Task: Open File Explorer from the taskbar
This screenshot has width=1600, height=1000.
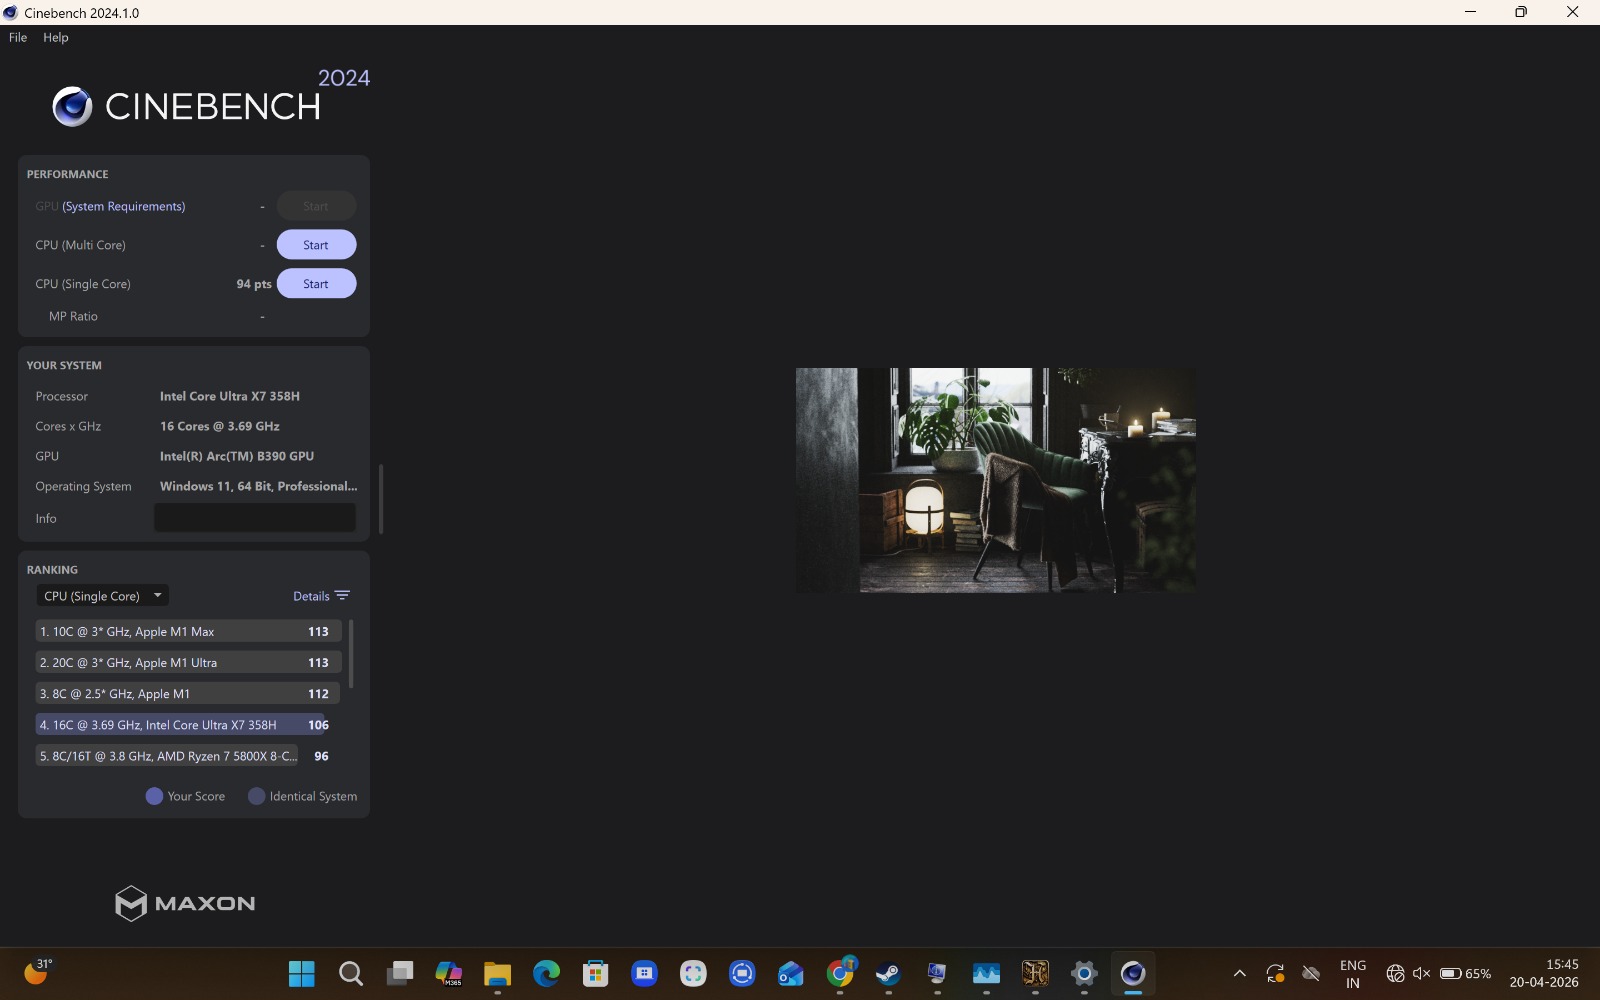Action: pyautogui.click(x=497, y=973)
